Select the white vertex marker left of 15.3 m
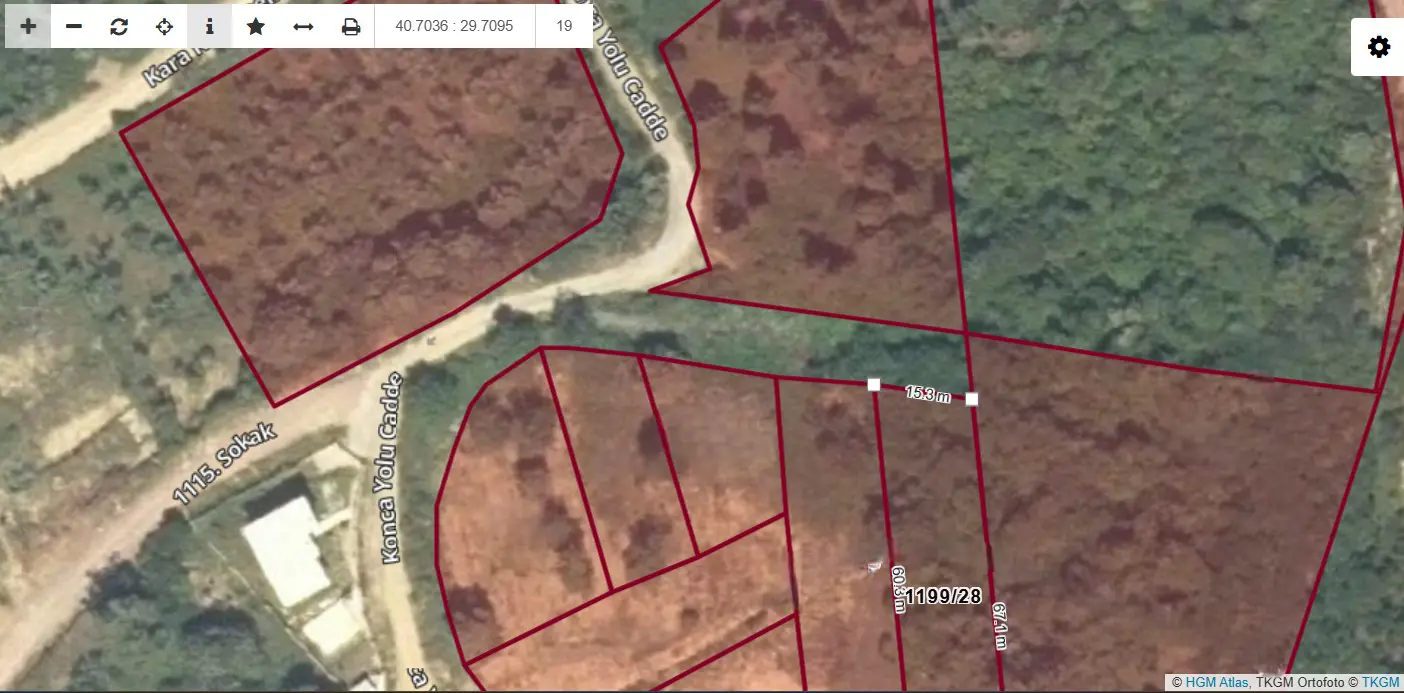This screenshot has width=1404, height=693. pyautogui.click(x=873, y=384)
